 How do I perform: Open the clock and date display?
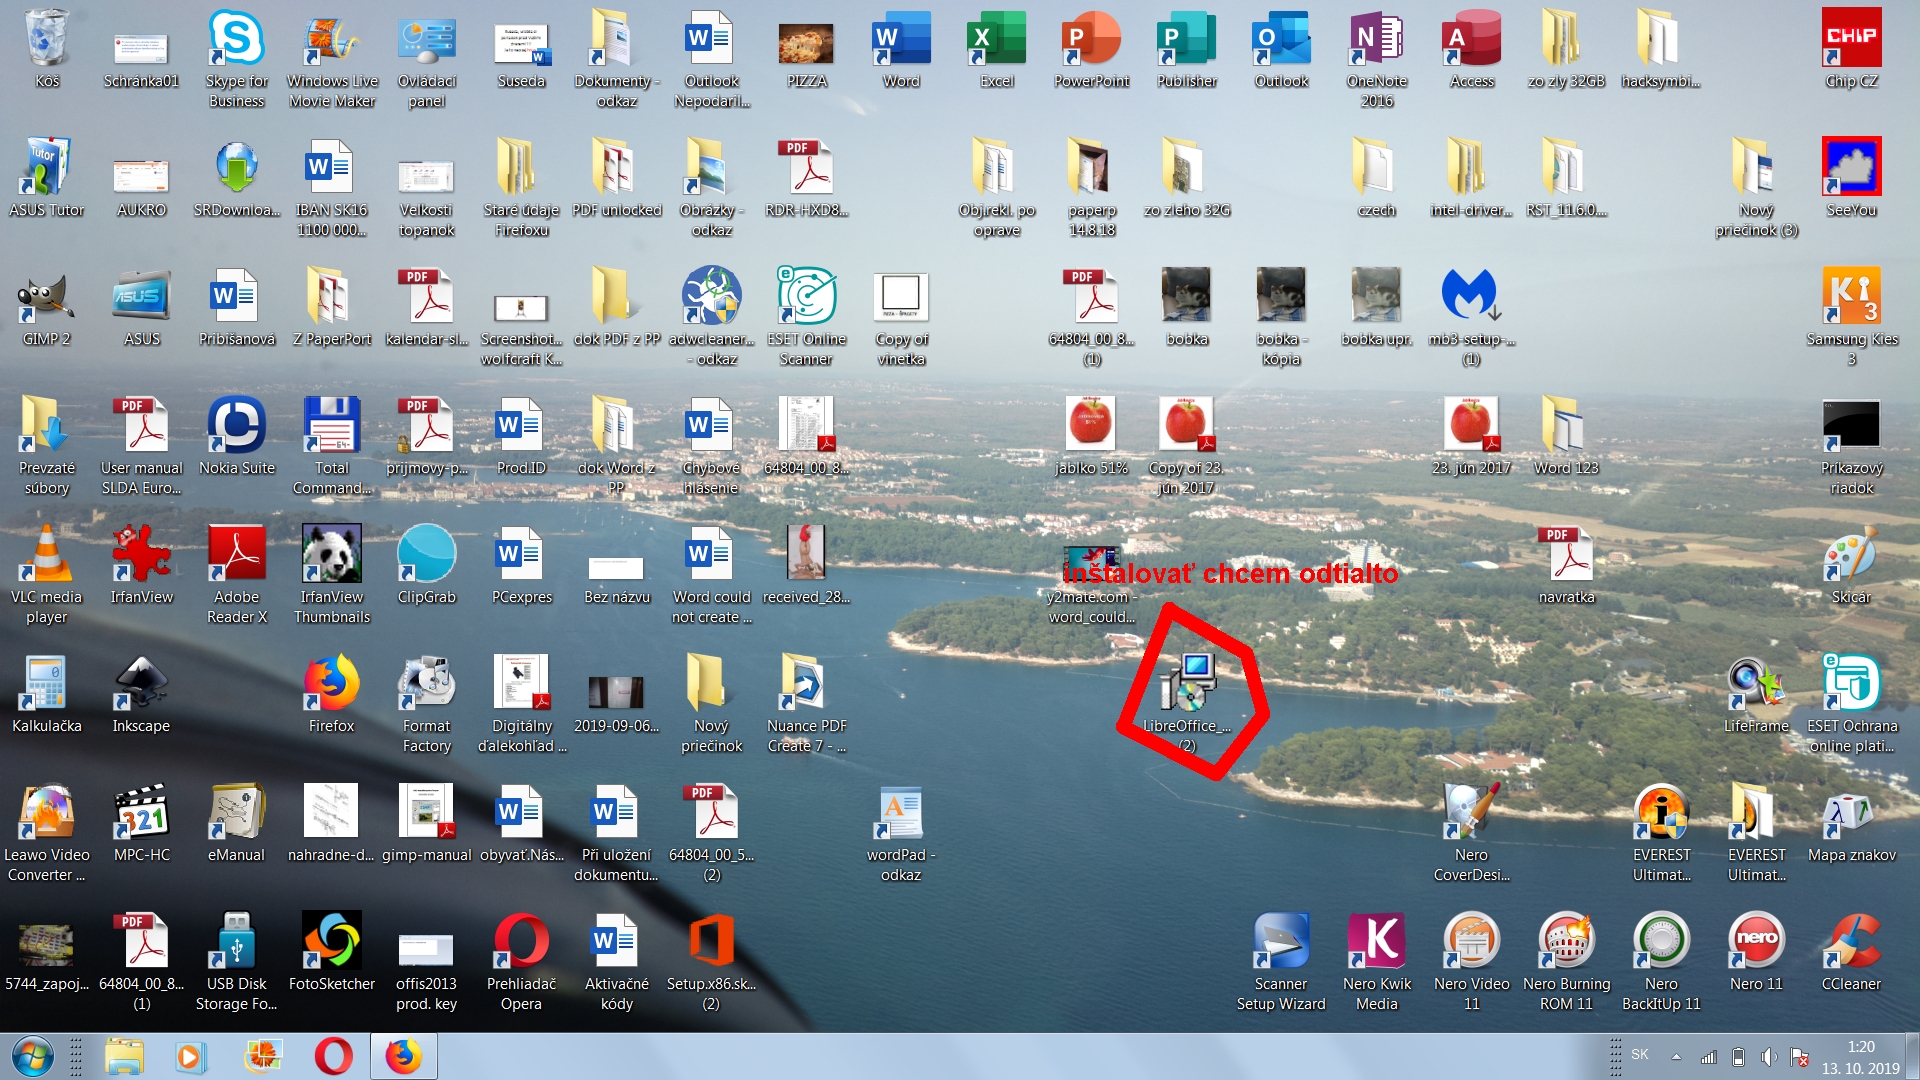point(1860,1057)
